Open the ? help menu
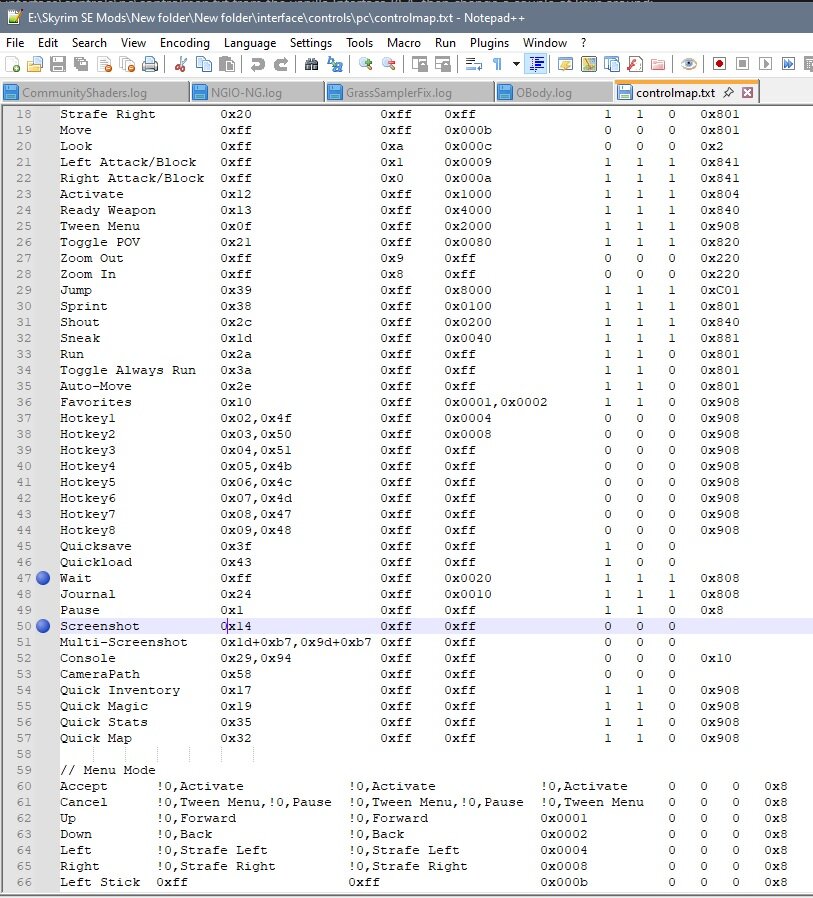 pos(583,43)
